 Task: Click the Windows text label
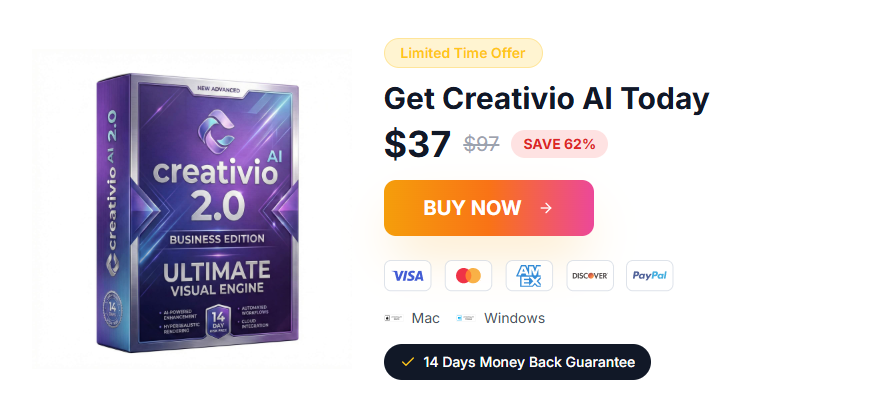point(514,318)
